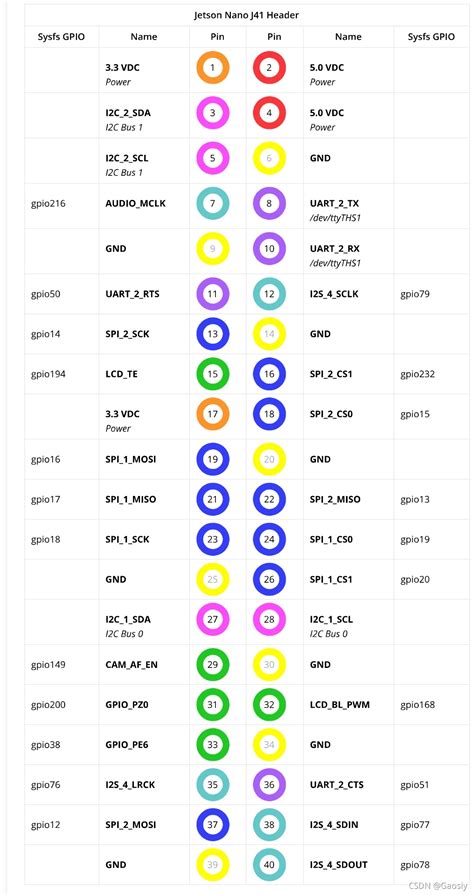Select the yellow GND pin 39 circle
Screen dimensions: 474x895
click(212, 865)
